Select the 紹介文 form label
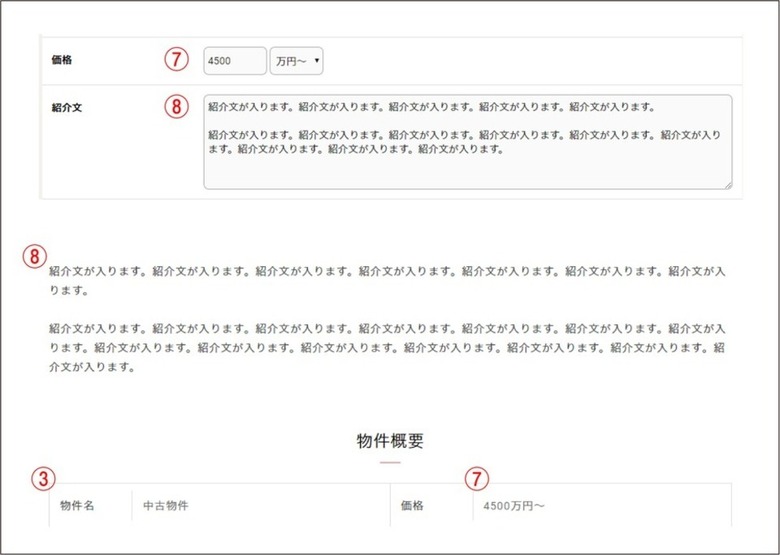 point(67,107)
